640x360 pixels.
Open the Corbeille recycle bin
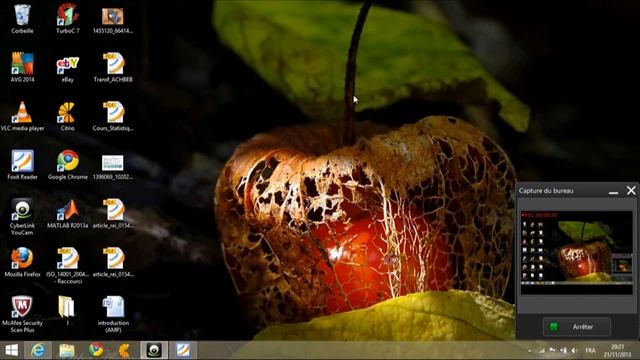coord(22,18)
